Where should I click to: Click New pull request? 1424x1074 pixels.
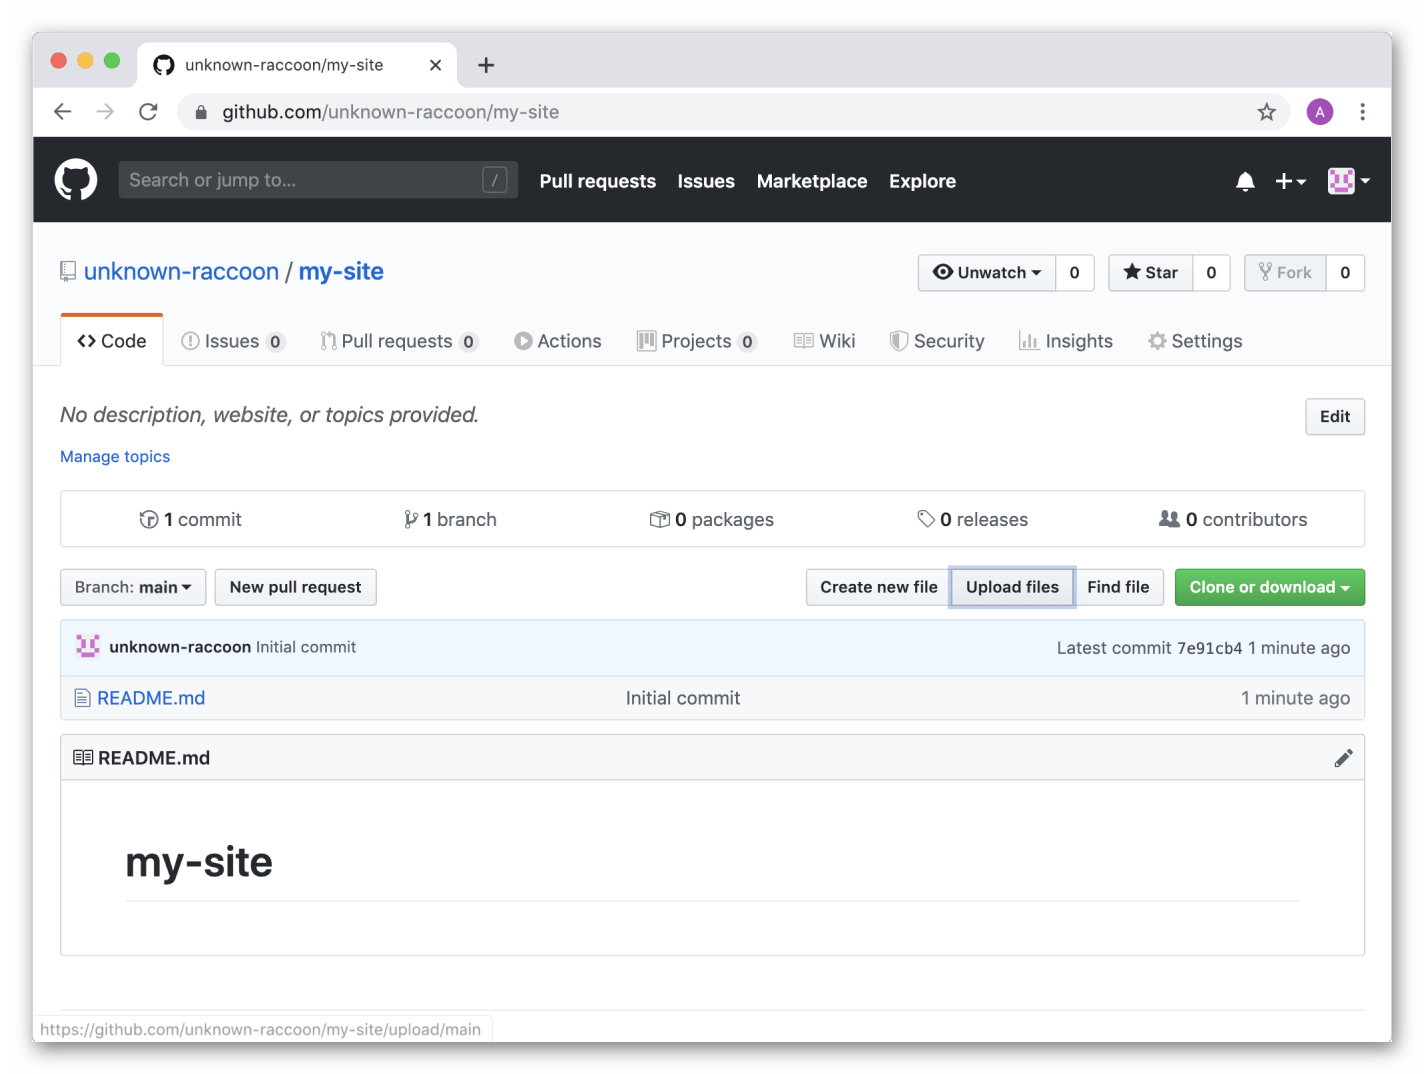tap(295, 587)
